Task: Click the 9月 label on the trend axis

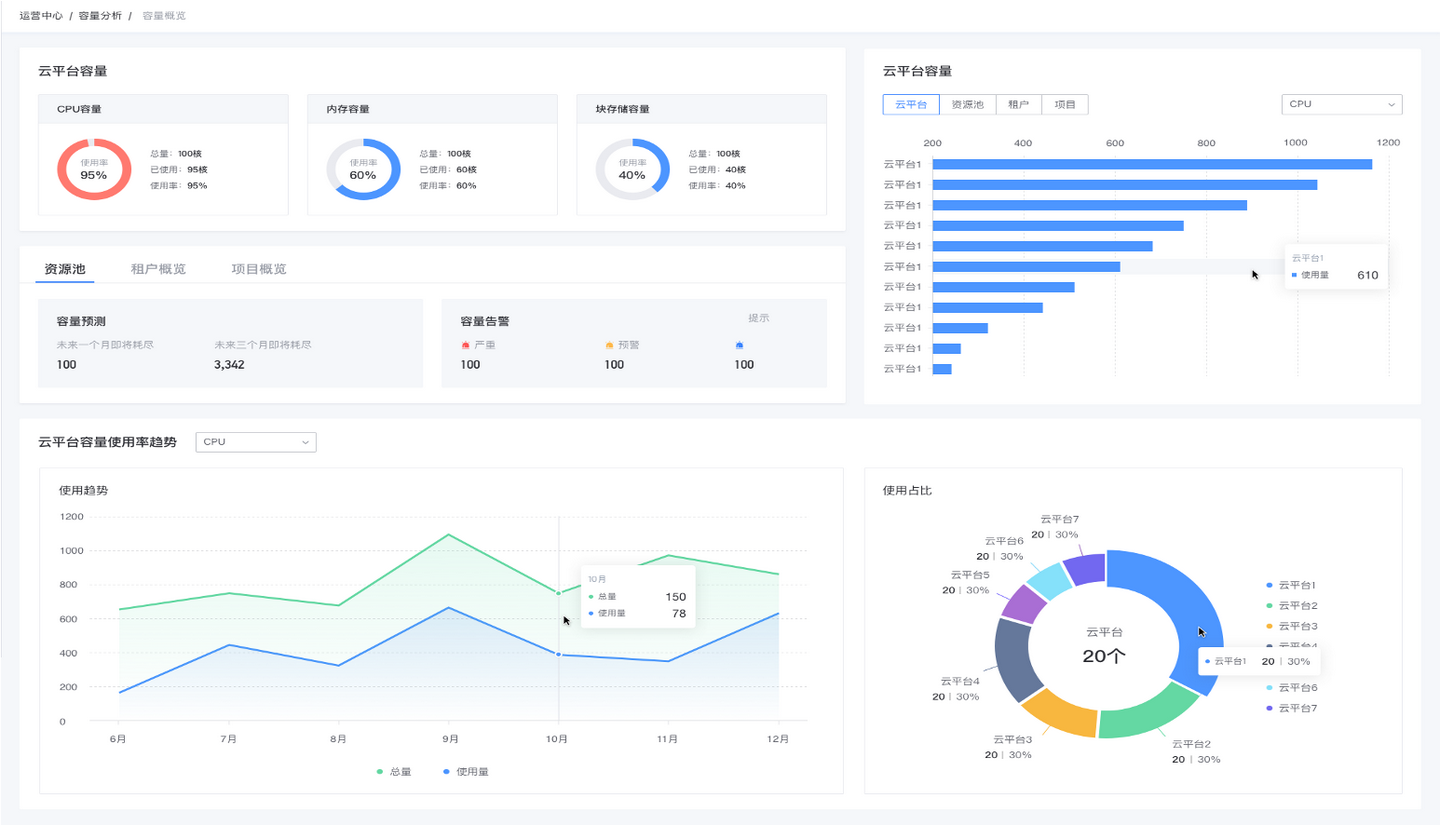Action: pos(450,739)
